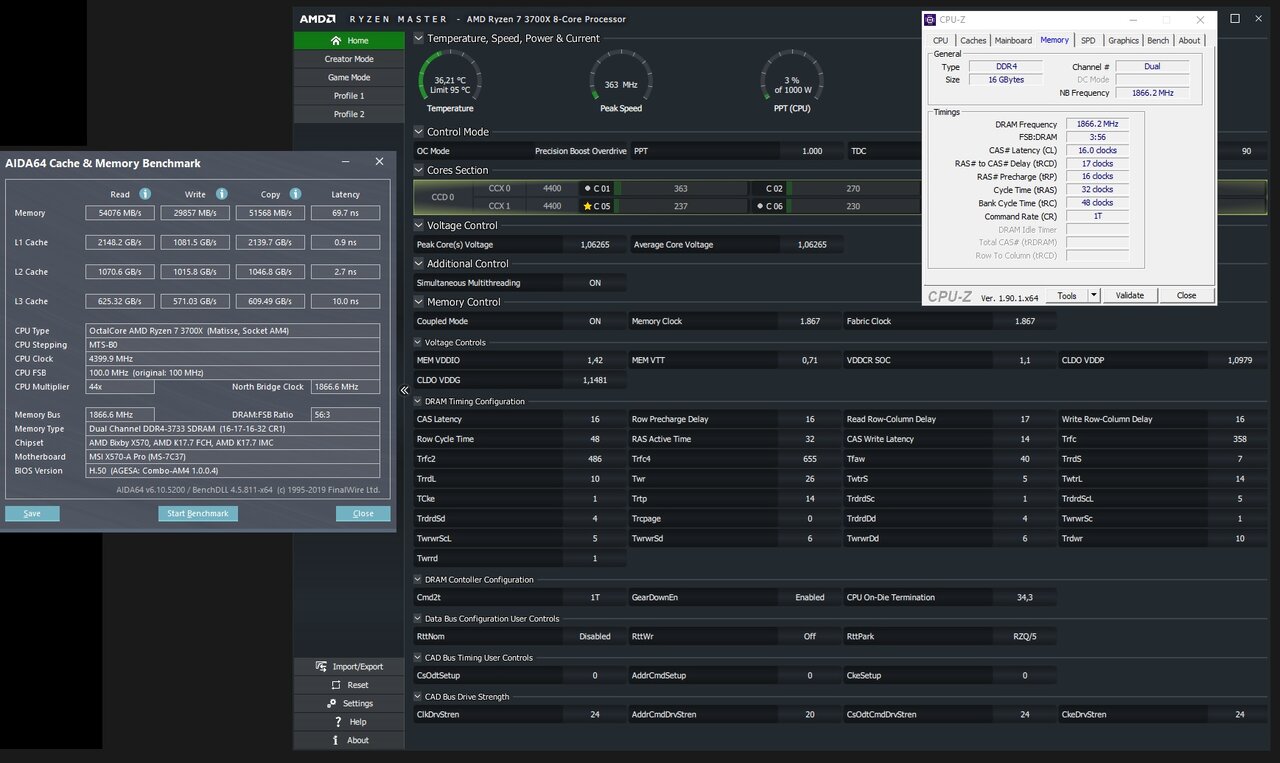Click the About info icon in the Ryzen Master sidebar
The height and width of the screenshot is (763, 1280).
(336, 740)
